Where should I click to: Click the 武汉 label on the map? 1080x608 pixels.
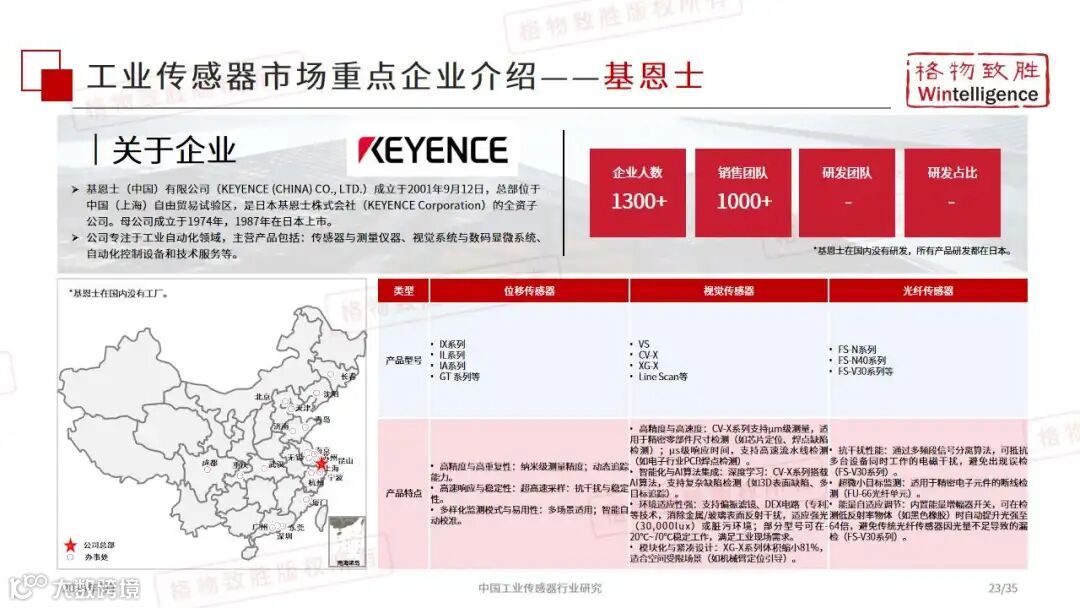tap(276, 465)
